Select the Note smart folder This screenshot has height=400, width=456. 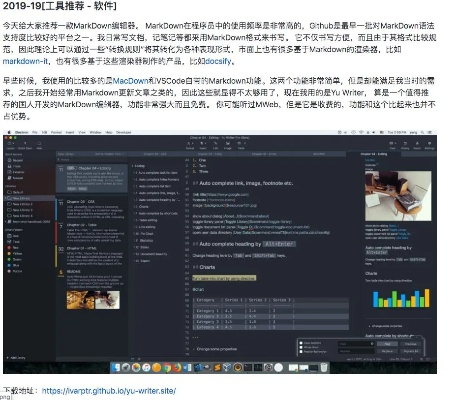coord(13,236)
